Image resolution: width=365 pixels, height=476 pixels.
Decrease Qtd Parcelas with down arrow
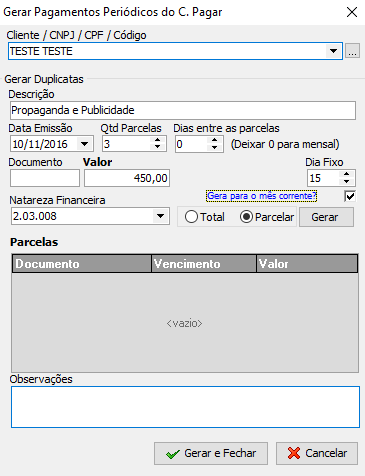(x=157, y=147)
